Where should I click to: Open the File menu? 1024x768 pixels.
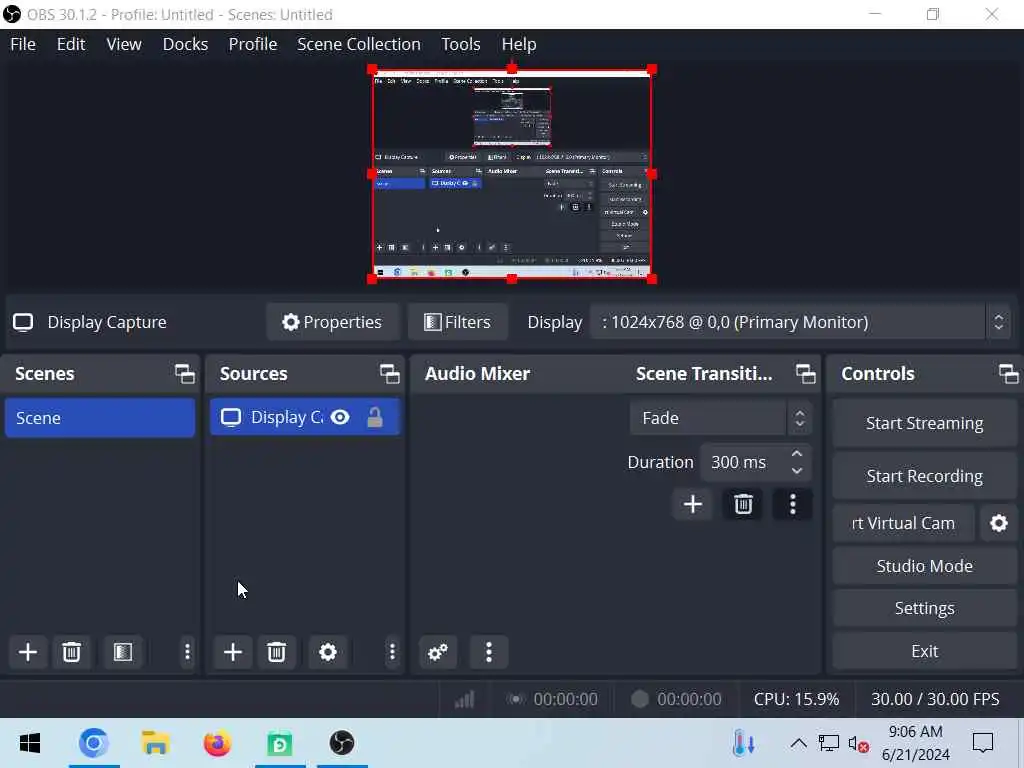click(23, 44)
